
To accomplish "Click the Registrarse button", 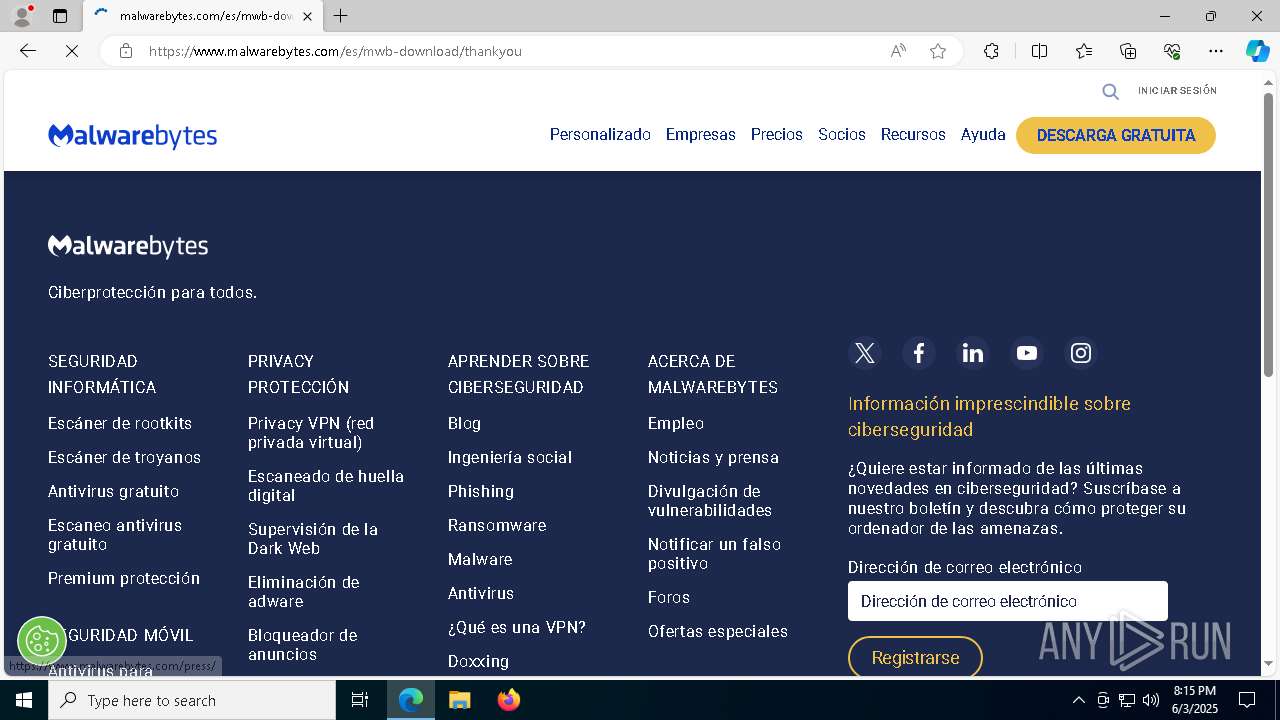I will (x=915, y=658).
